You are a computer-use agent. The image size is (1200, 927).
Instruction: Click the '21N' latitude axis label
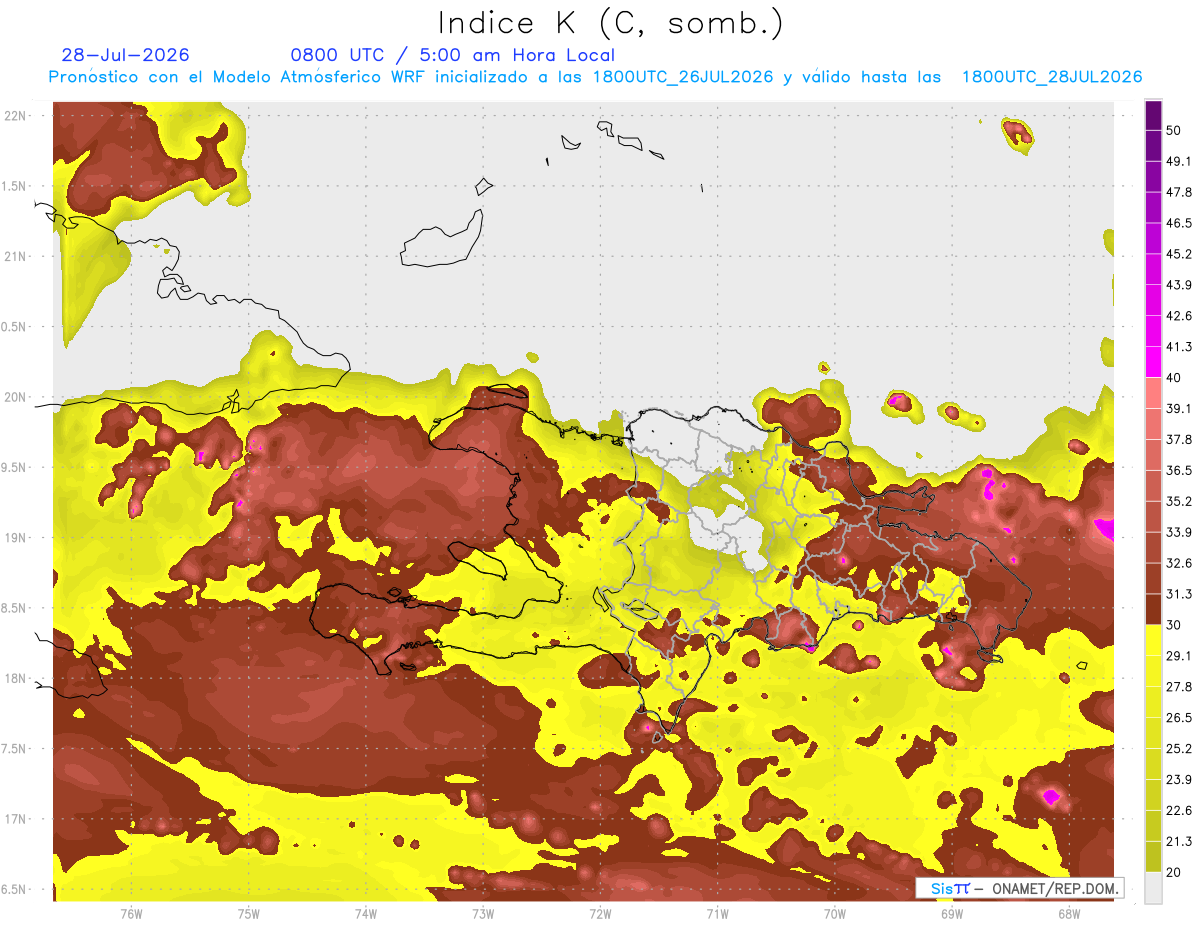[x=17, y=256]
